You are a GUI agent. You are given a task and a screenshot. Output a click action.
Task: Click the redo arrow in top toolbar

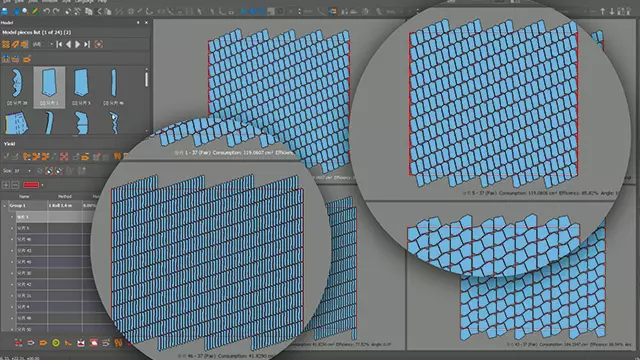[x=56, y=11]
